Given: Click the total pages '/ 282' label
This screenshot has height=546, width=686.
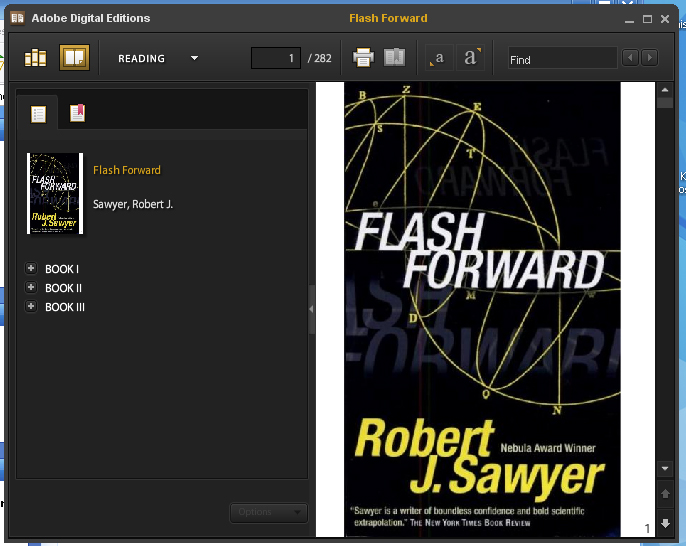Looking at the screenshot, I should click(319, 58).
